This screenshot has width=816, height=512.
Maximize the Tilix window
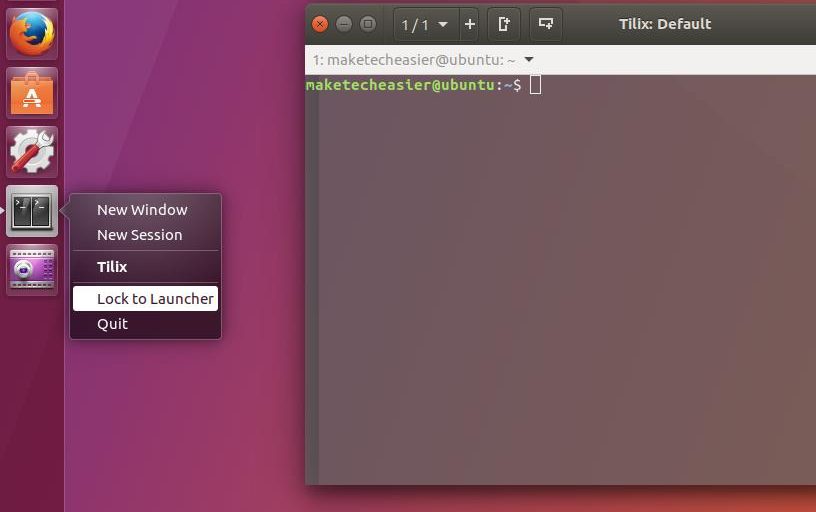click(368, 24)
